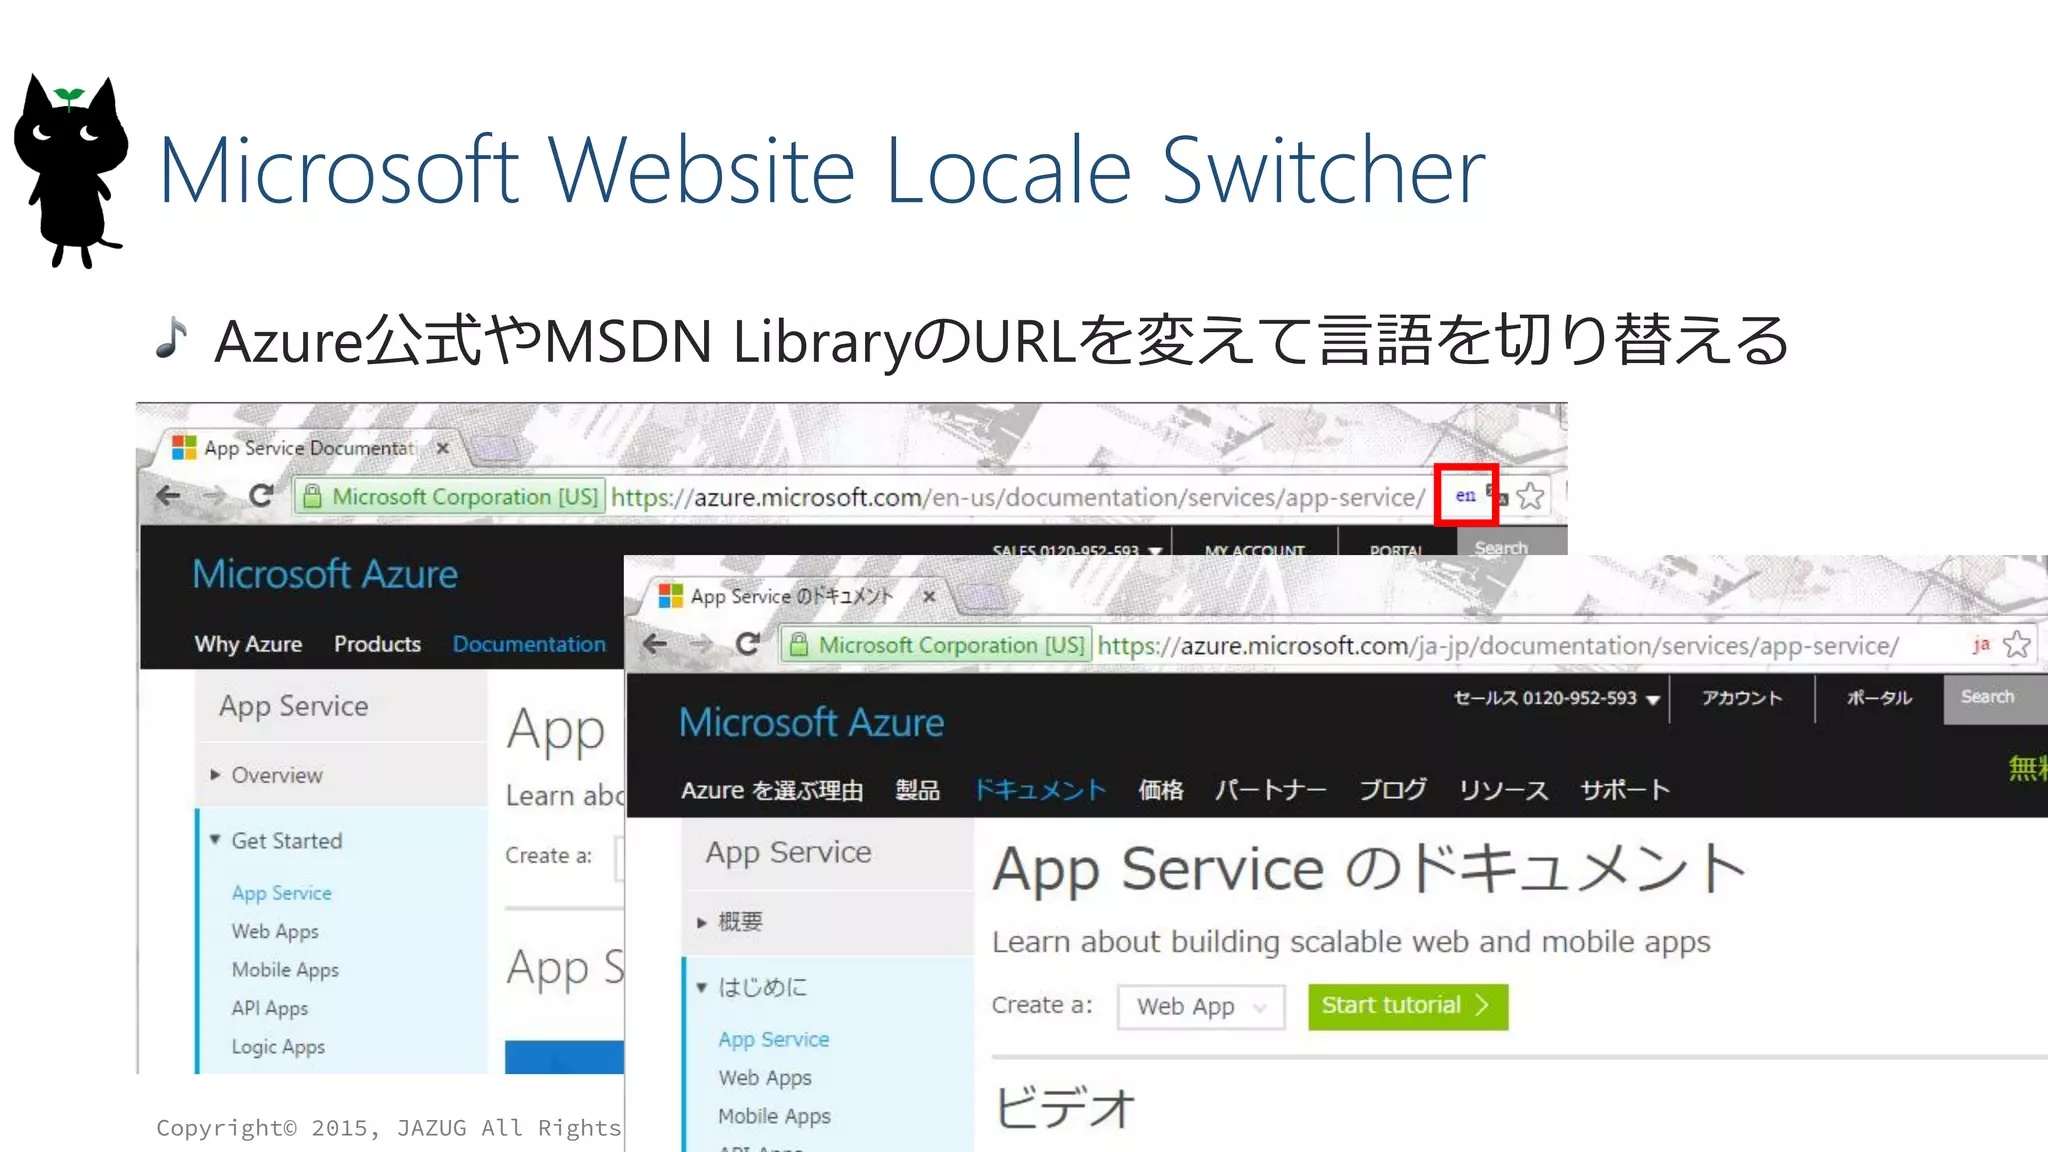The width and height of the screenshot is (2048, 1152).
Task: Click Web Apps link in English sidebar
Action: tap(275, 931)
